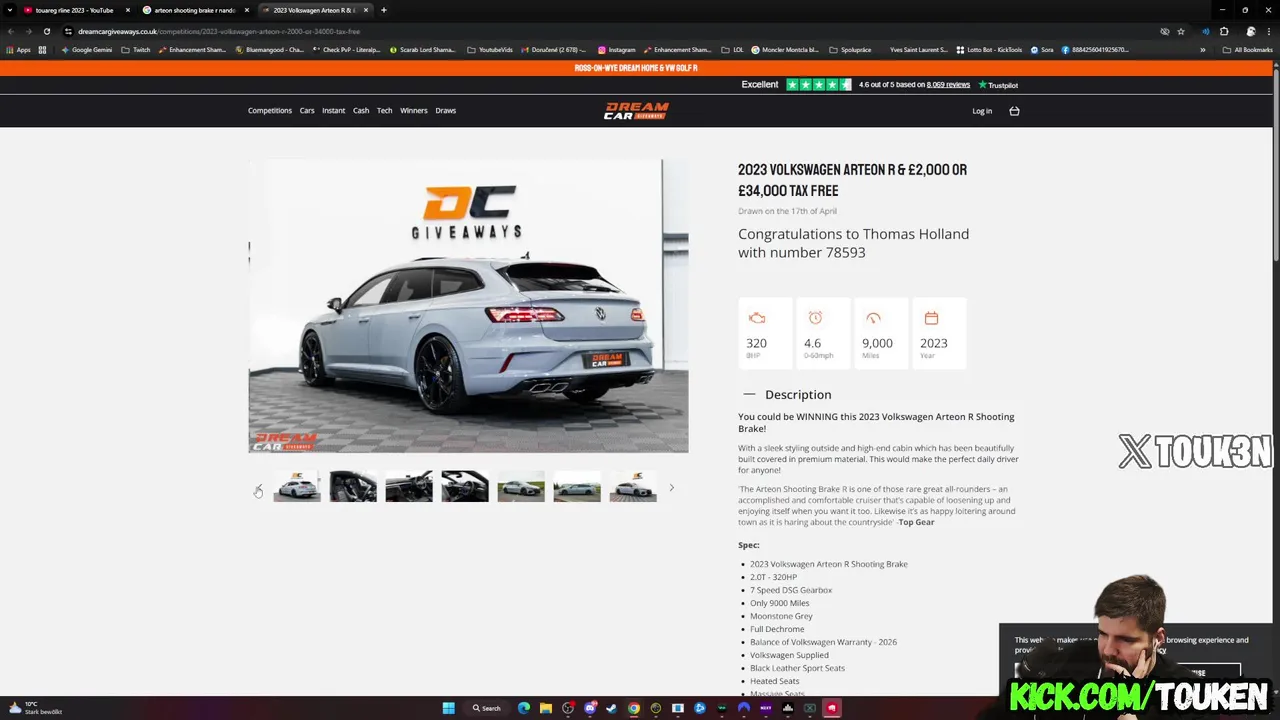Close the touareg rline YouTube tab
Viewport: 1280px width, 720px height.
127,10
